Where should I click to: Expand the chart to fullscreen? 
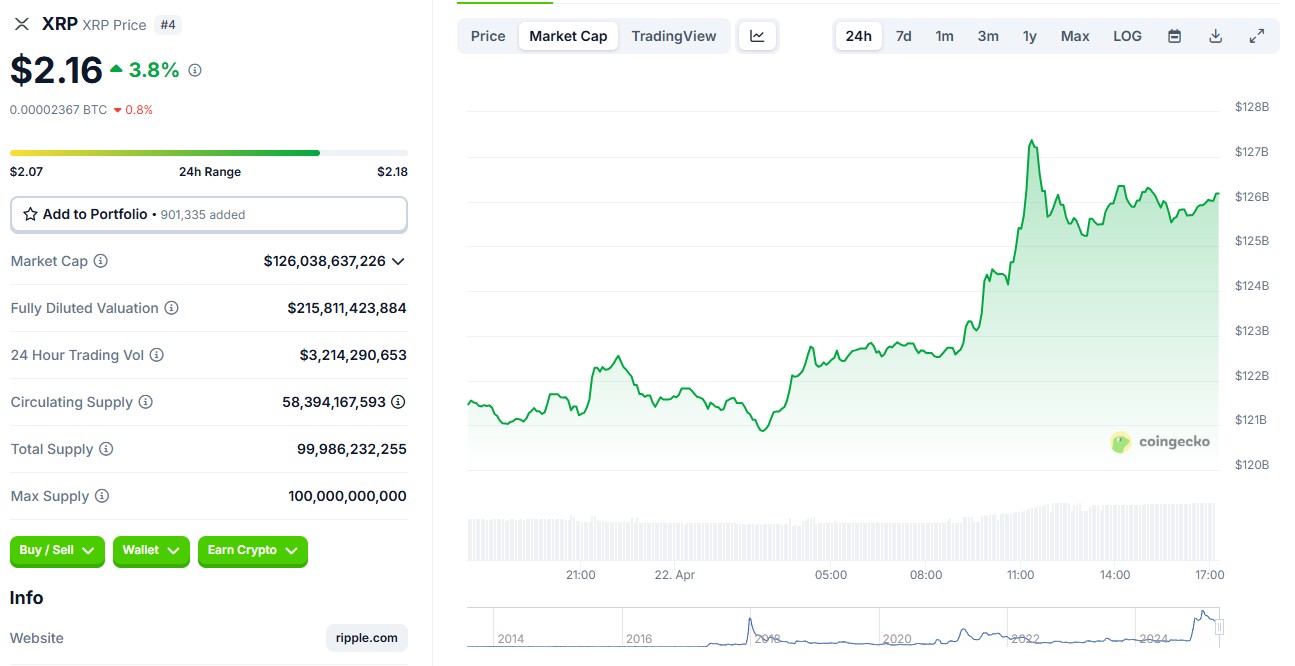1257,36
